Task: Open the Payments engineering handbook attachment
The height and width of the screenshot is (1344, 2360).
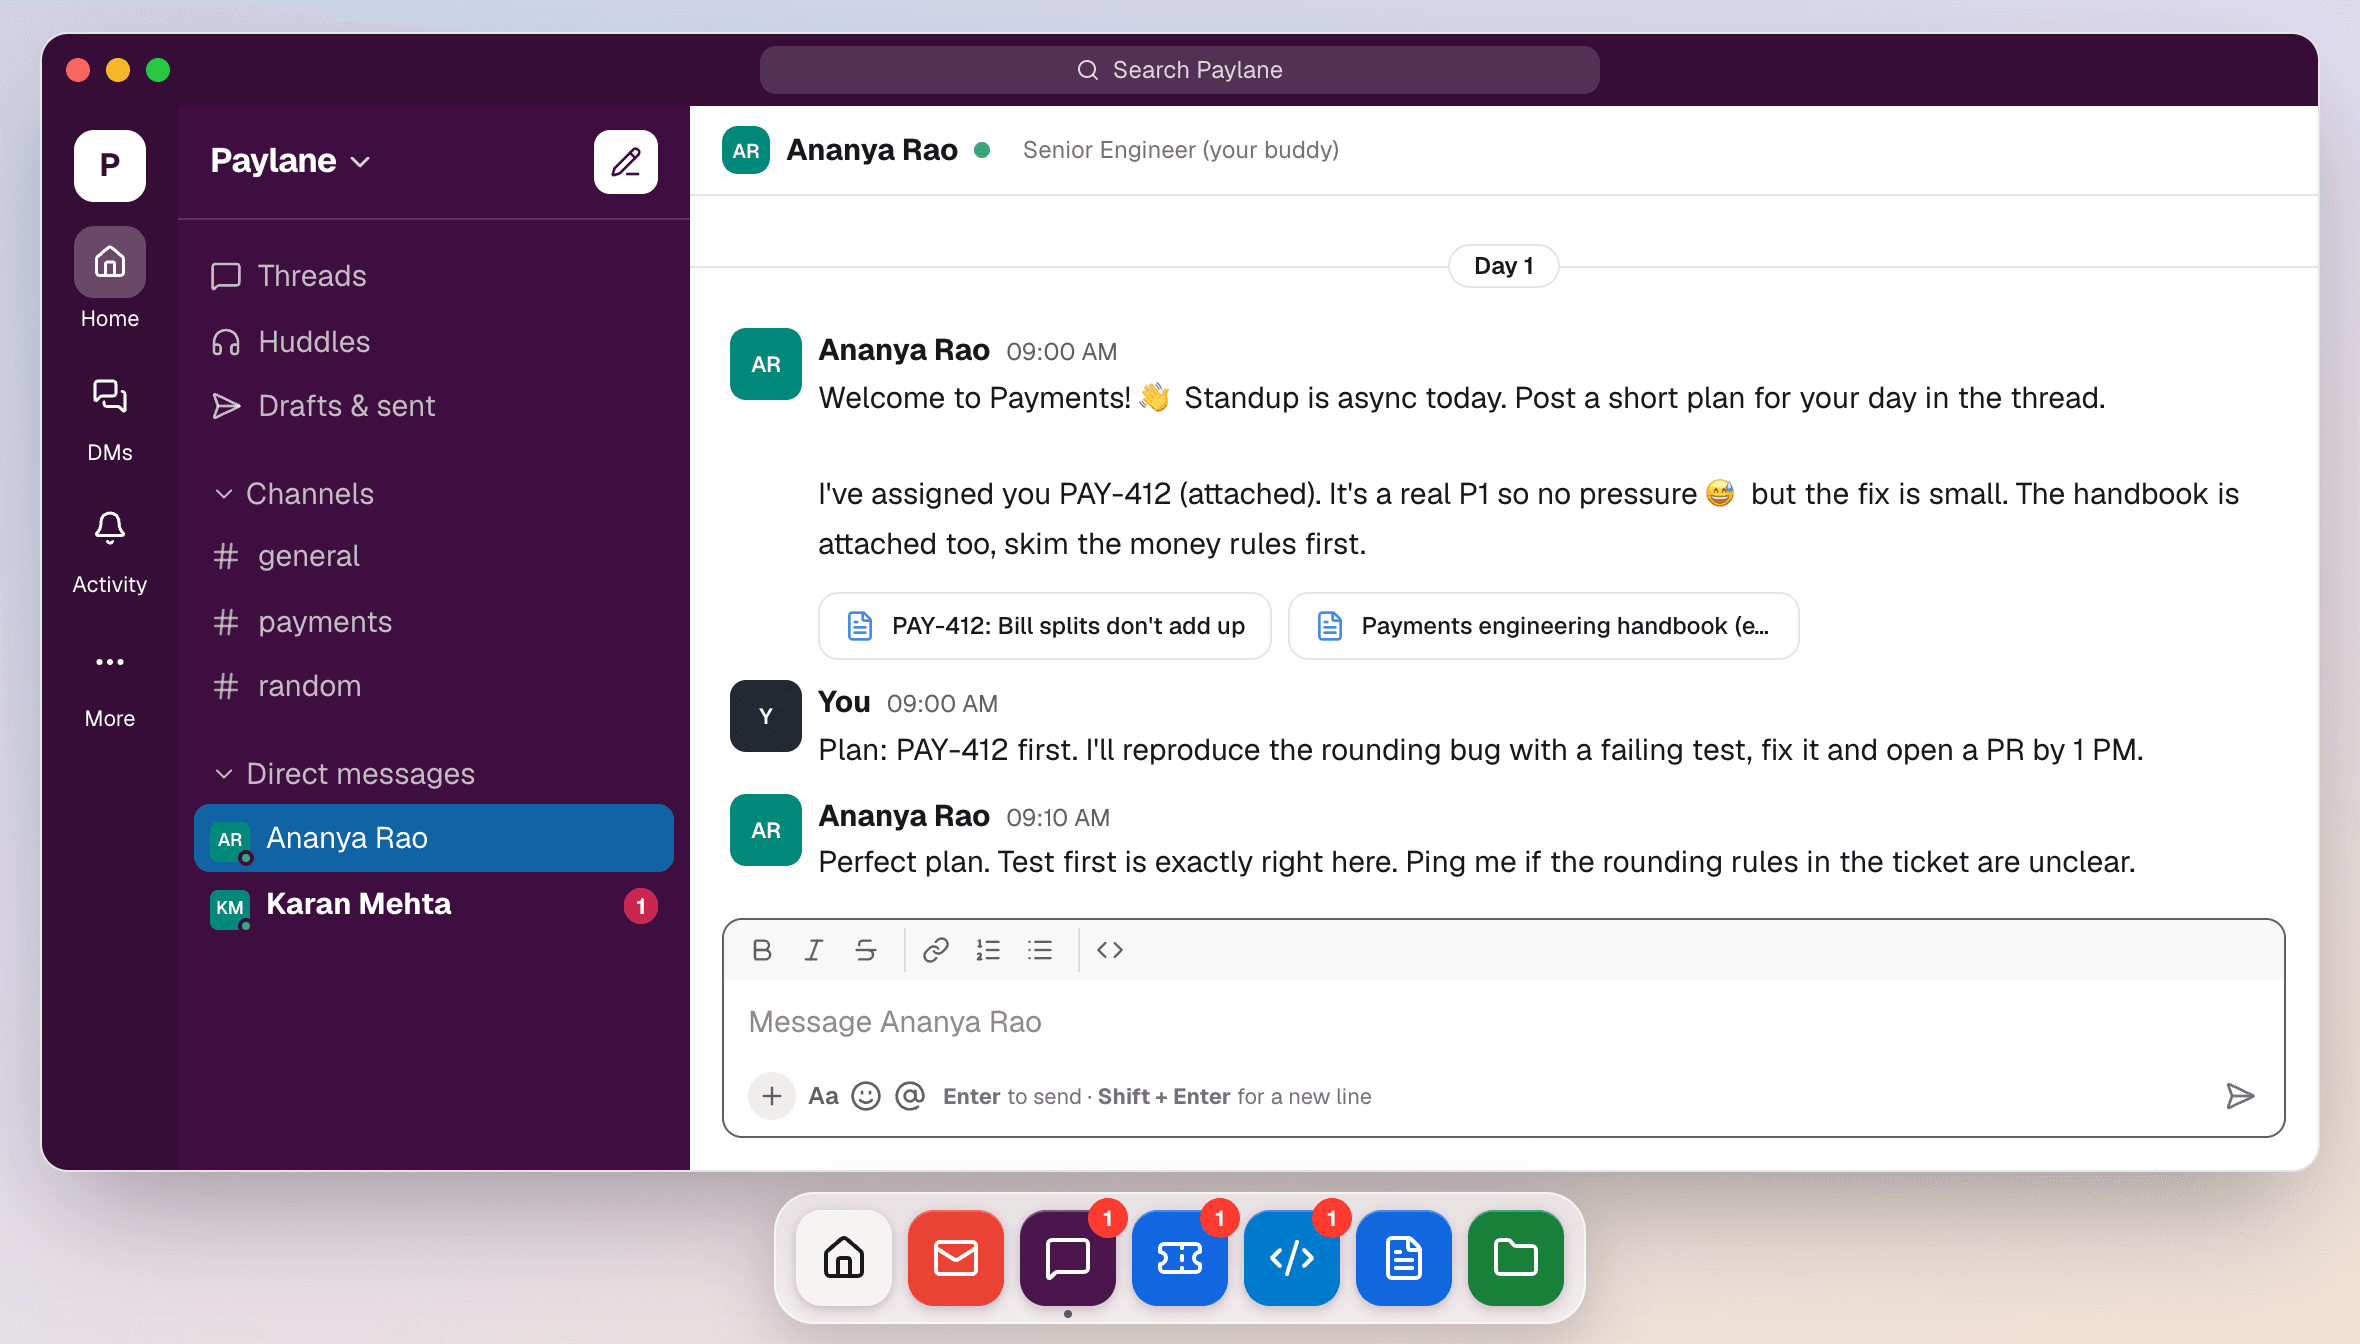Action: pos(1543,626)
